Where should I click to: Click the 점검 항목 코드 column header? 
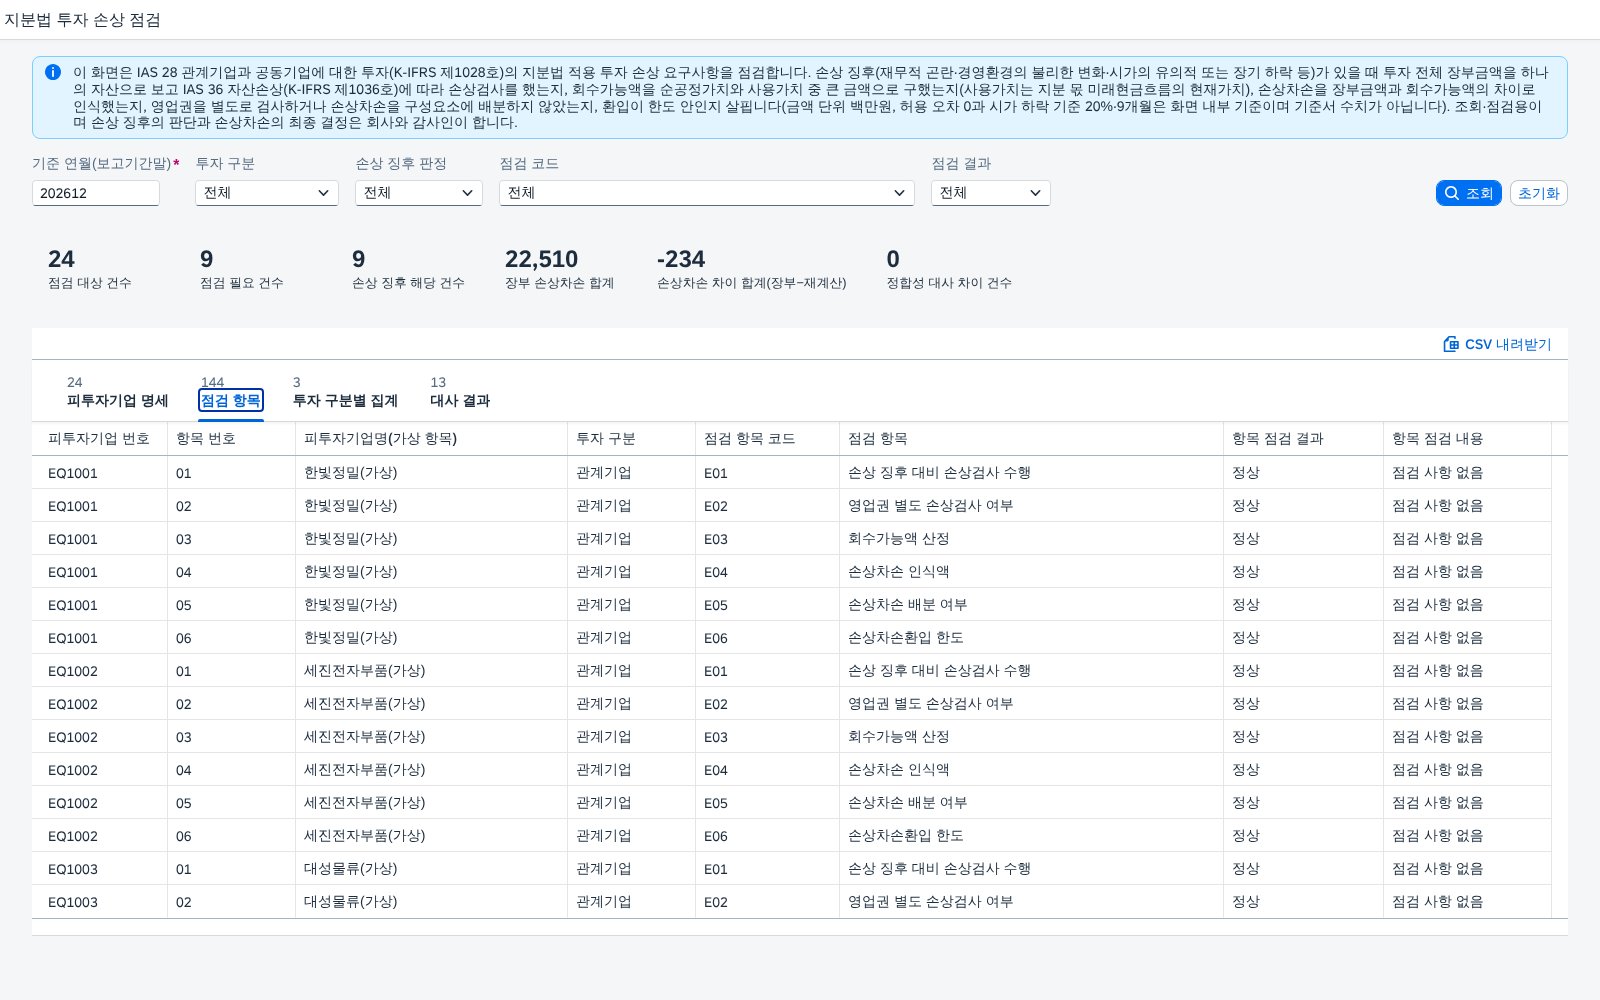(x=750, y=438)
